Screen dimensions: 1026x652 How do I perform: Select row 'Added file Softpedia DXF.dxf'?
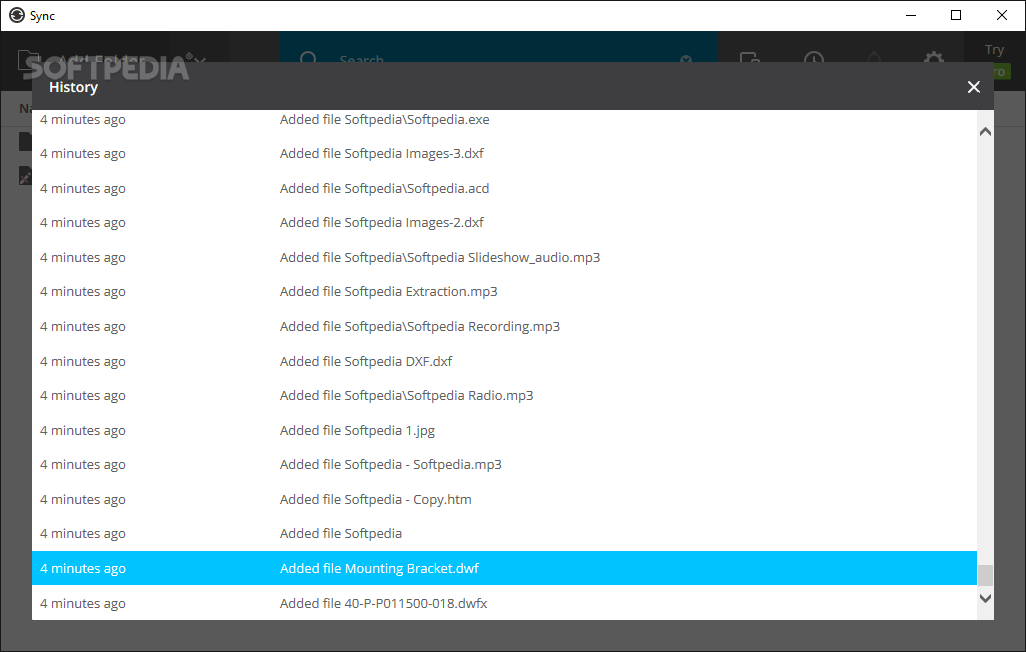[x=504, y=361]
